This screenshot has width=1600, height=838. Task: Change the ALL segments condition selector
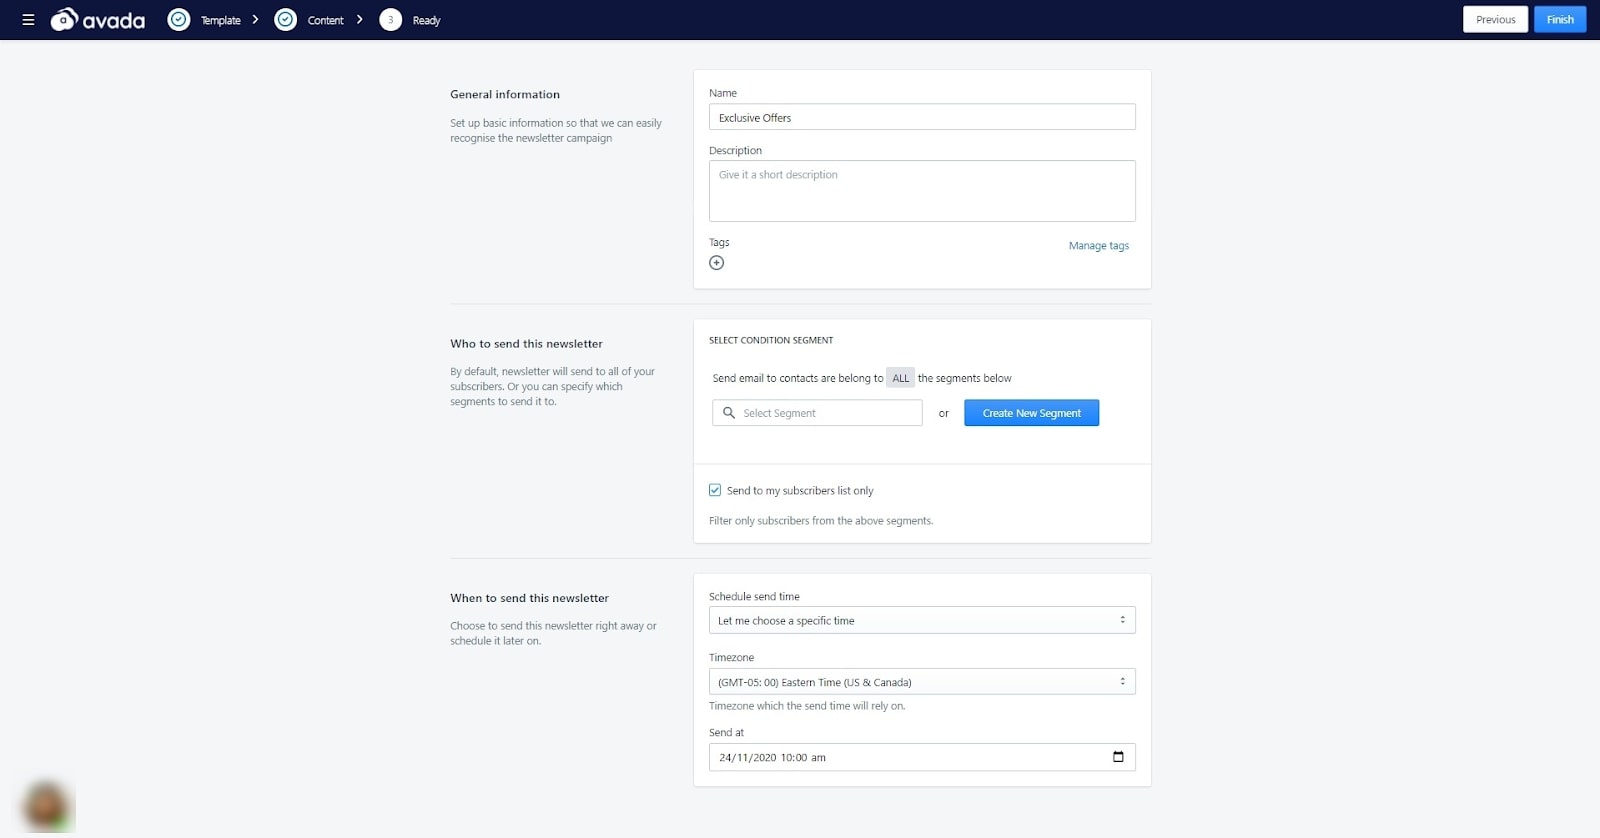(900, 378)
